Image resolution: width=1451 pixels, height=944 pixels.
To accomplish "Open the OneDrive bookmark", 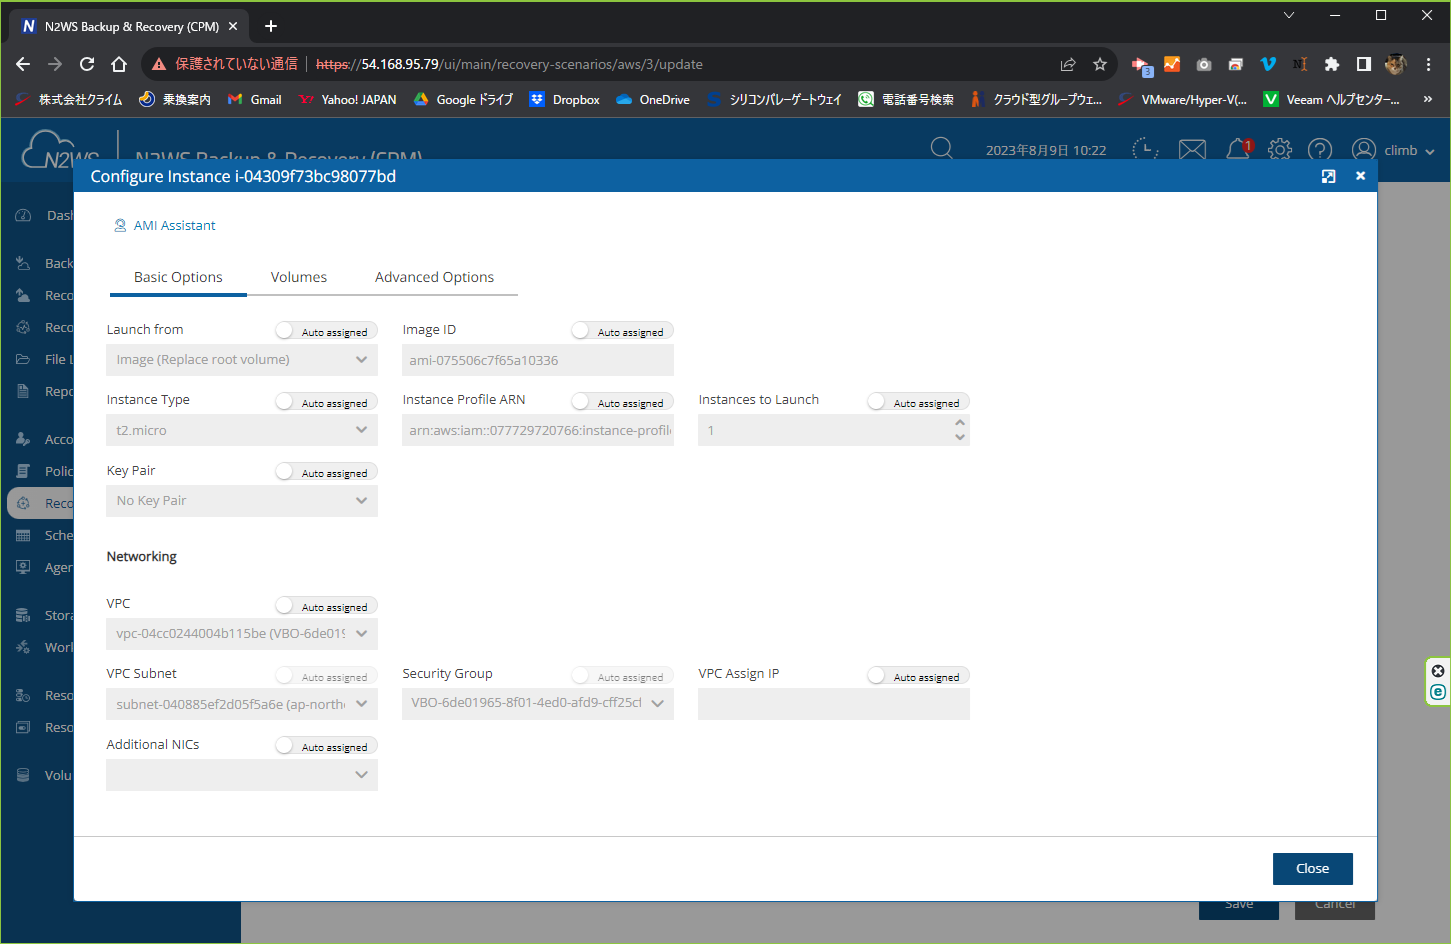I will click(653, 99).
